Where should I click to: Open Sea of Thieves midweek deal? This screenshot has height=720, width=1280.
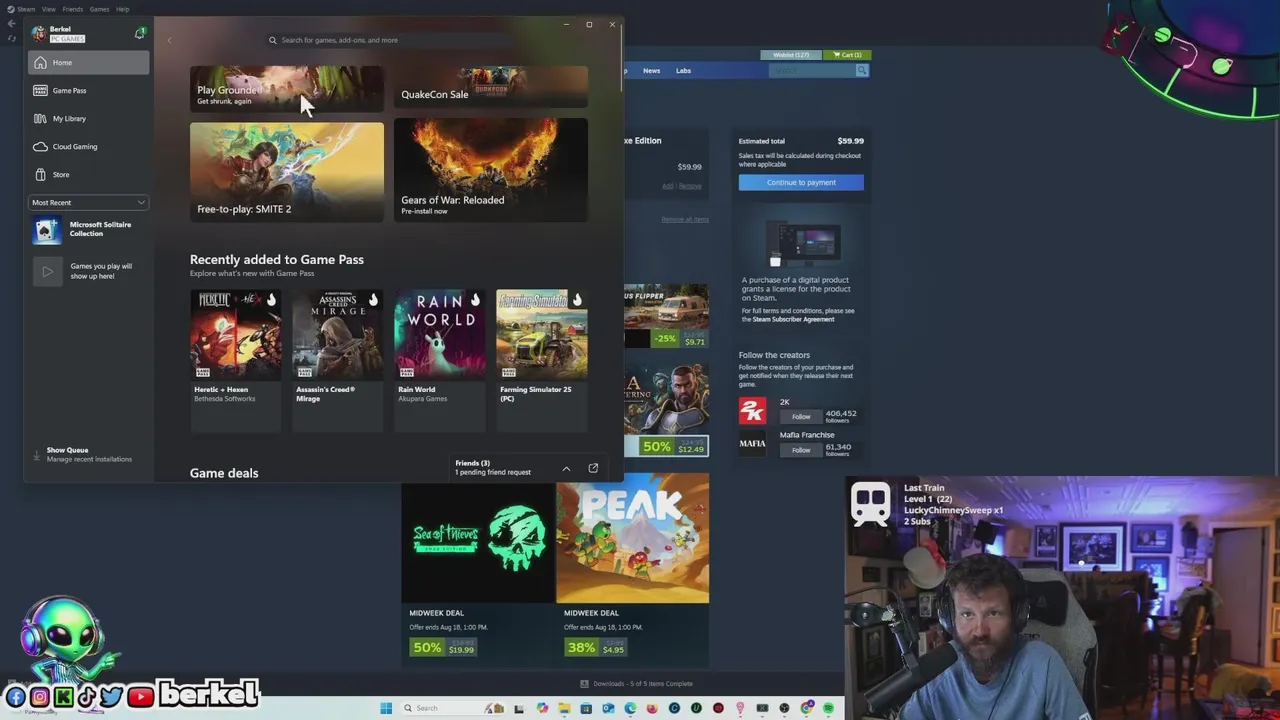coord(478,570)
